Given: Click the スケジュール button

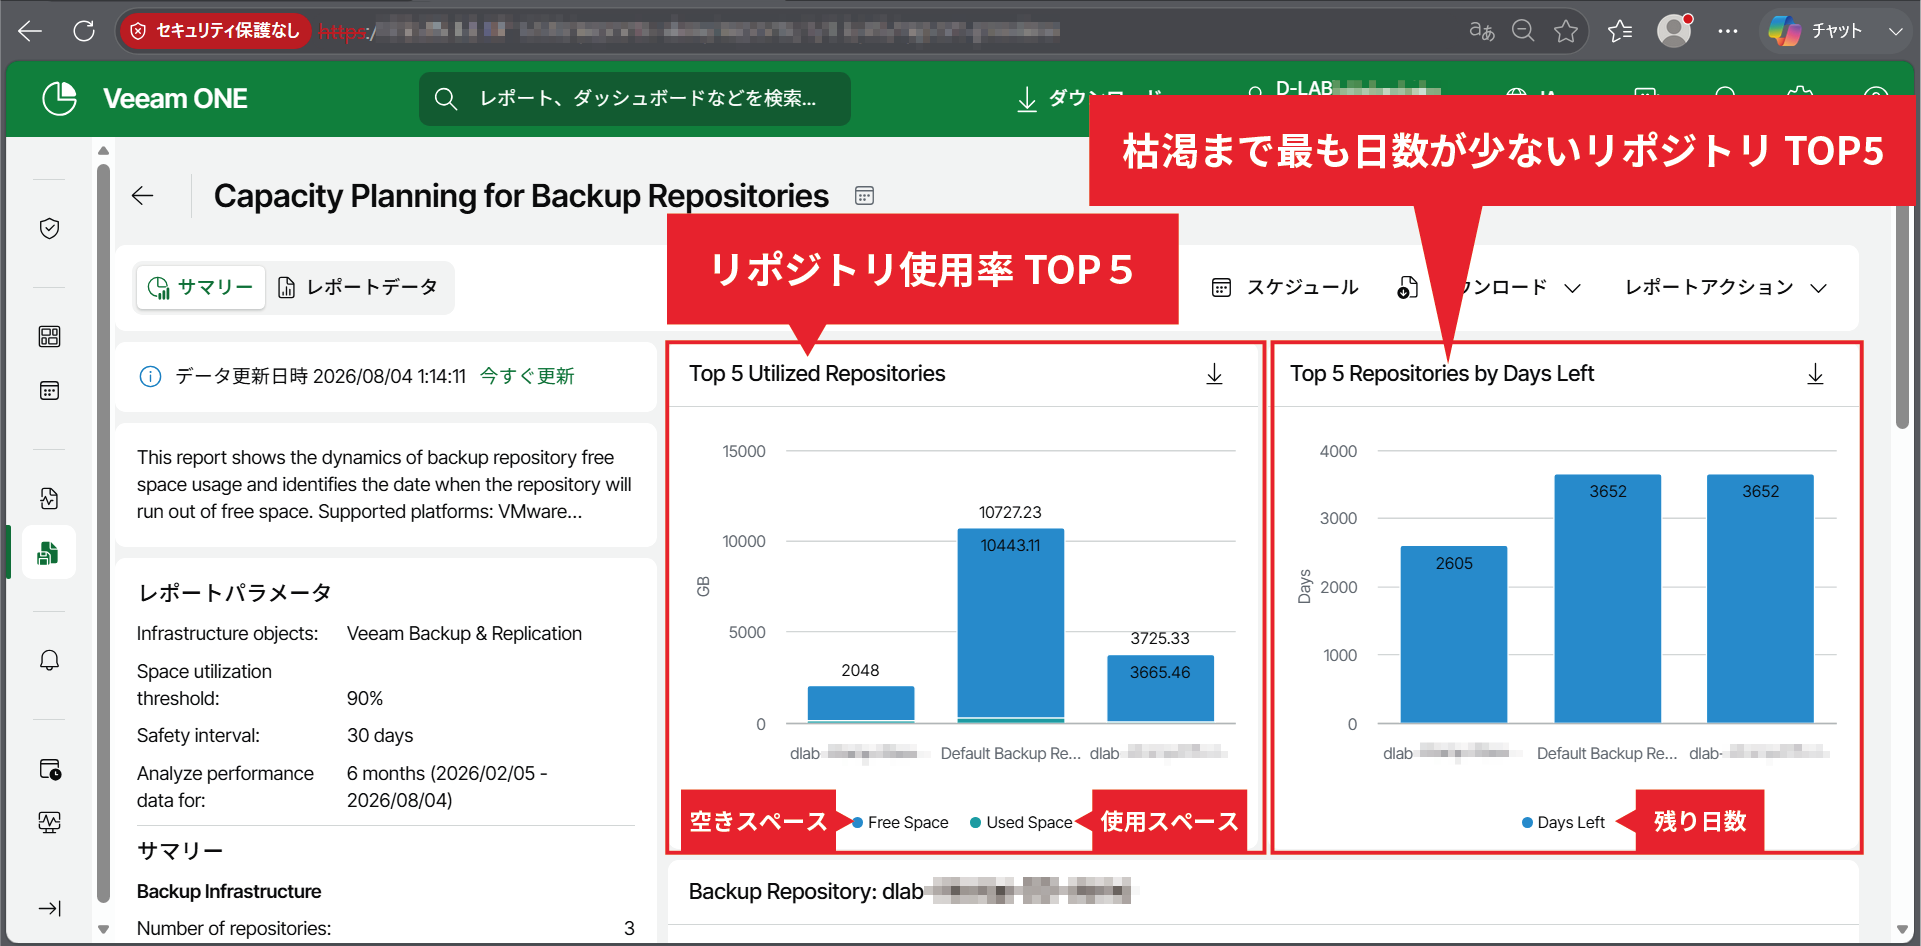Looking at the screenshot, I should click(x=1285, y=288).
